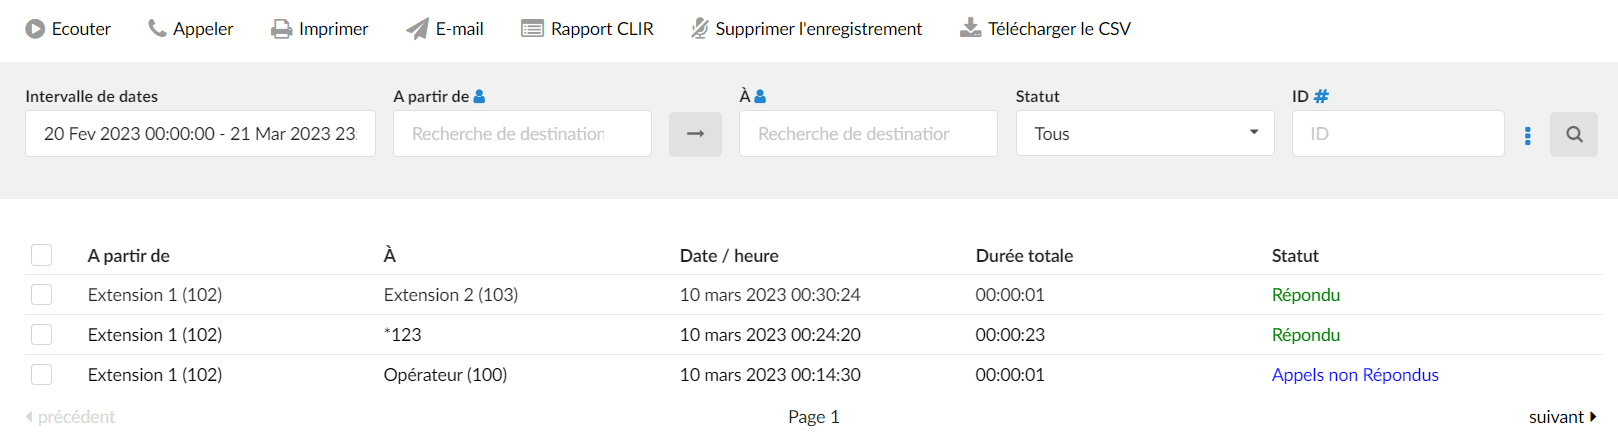Image resolution: width=1618 pixels, height=437 pixels.
Task: Click the Imprimer printer icon
Action: click(282, 29)
